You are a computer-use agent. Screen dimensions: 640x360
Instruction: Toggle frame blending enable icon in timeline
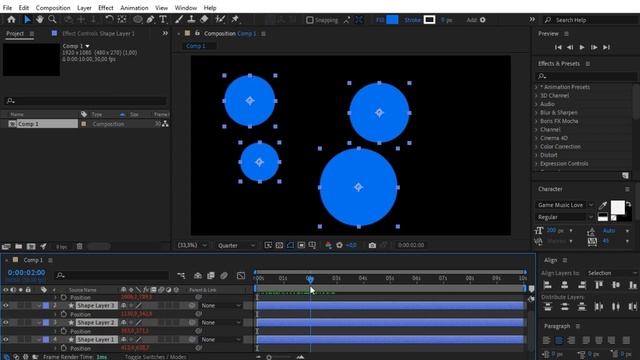[211, 276]
